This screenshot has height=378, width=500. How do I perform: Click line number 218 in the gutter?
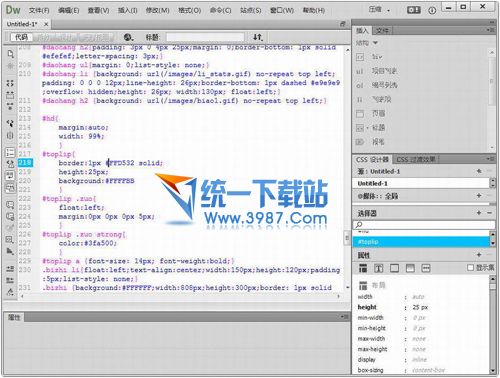click(x=25, y=162)
